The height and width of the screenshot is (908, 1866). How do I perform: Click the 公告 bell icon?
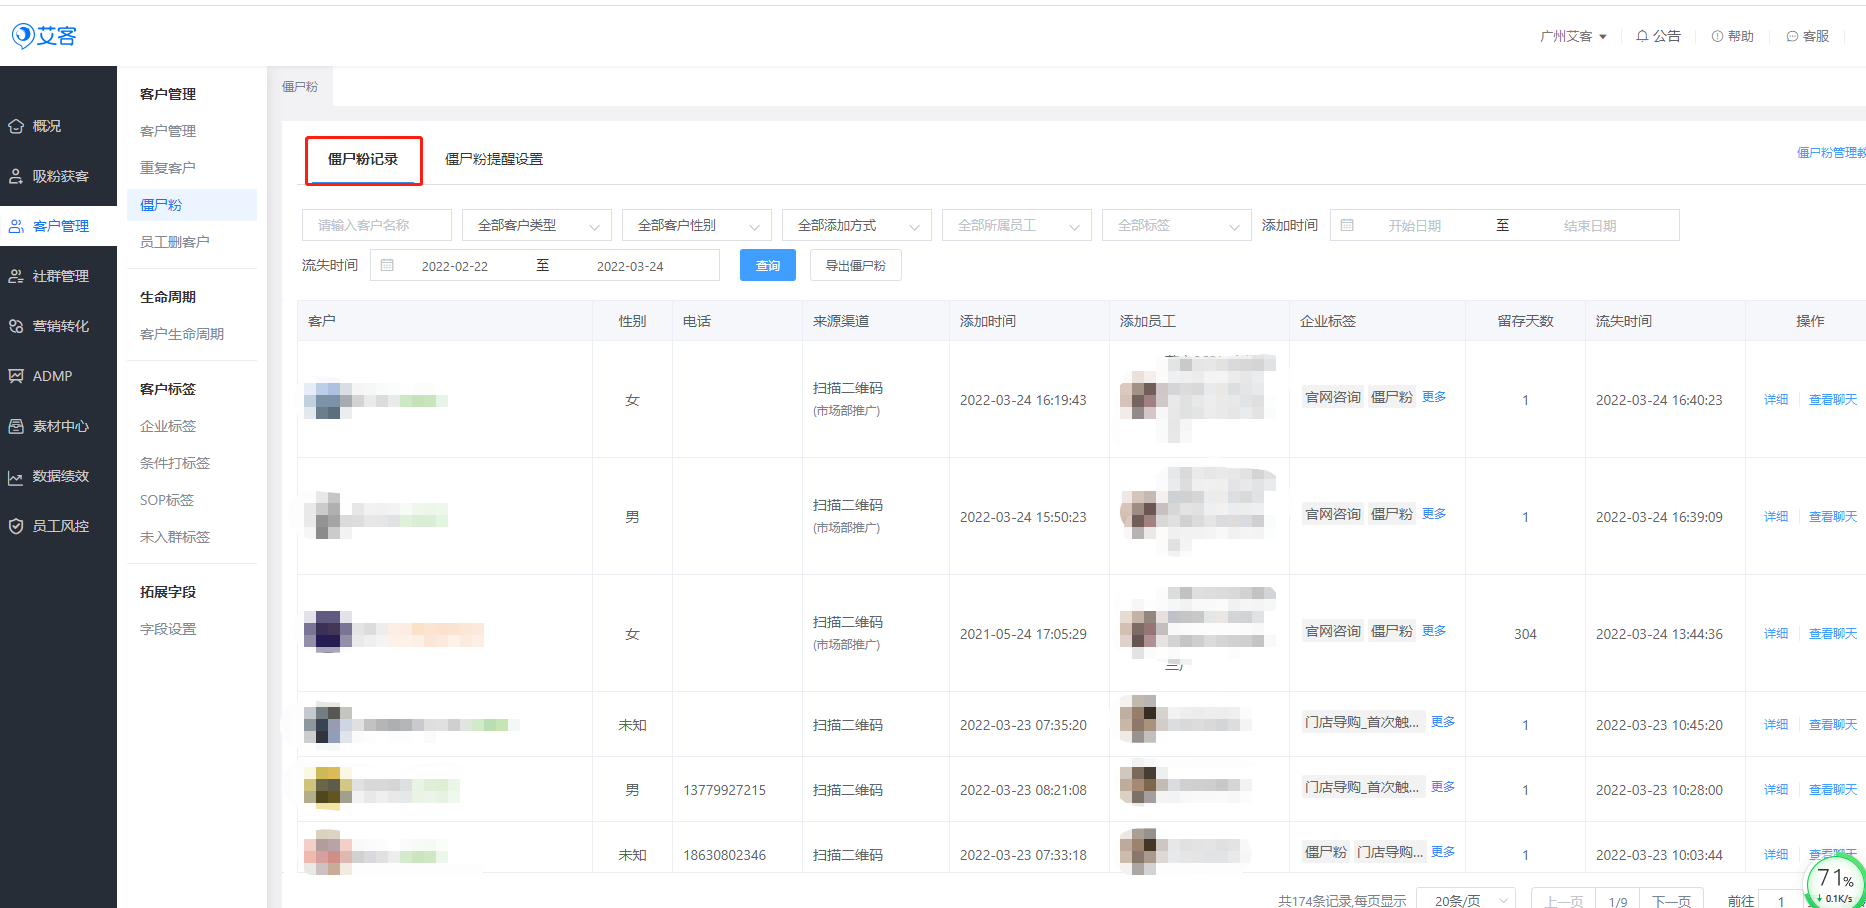pyautogui.click(x=1642, y=36)
